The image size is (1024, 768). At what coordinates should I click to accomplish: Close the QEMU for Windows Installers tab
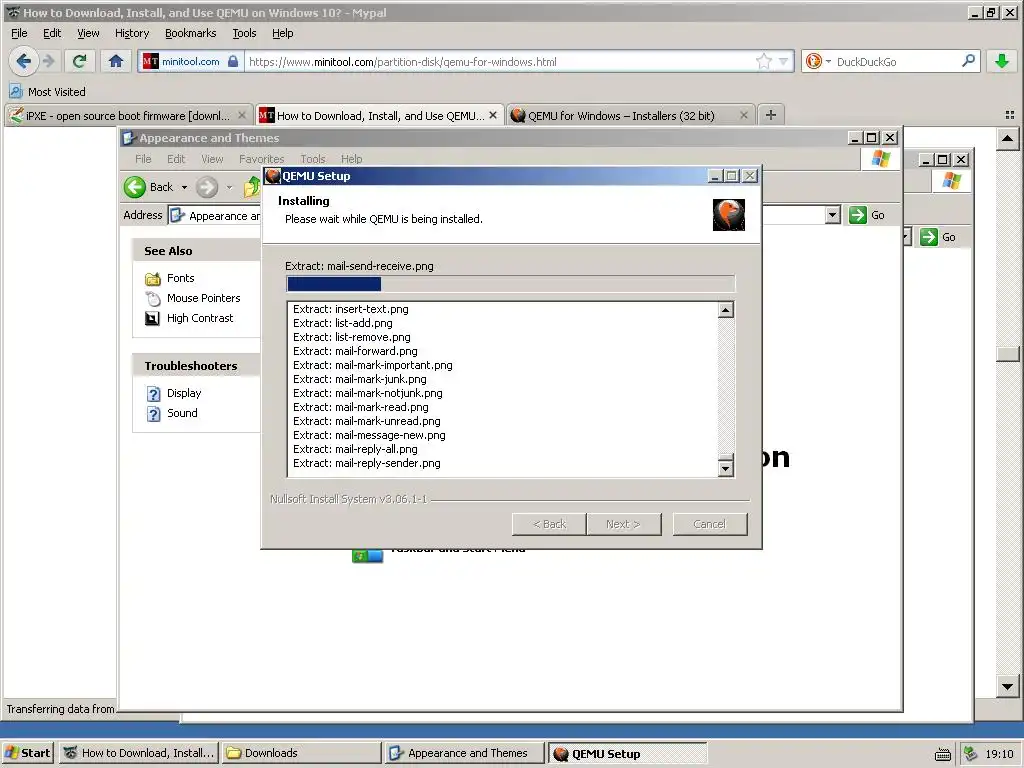click(743, 115)
